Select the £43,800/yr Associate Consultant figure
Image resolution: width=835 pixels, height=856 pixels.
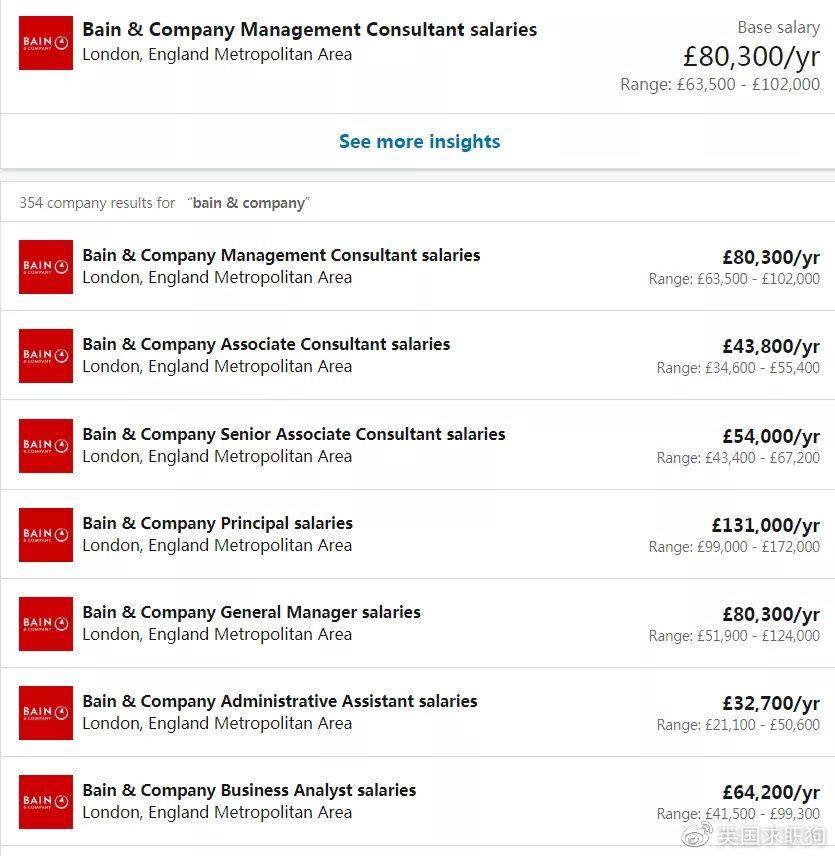pos(771,346)
